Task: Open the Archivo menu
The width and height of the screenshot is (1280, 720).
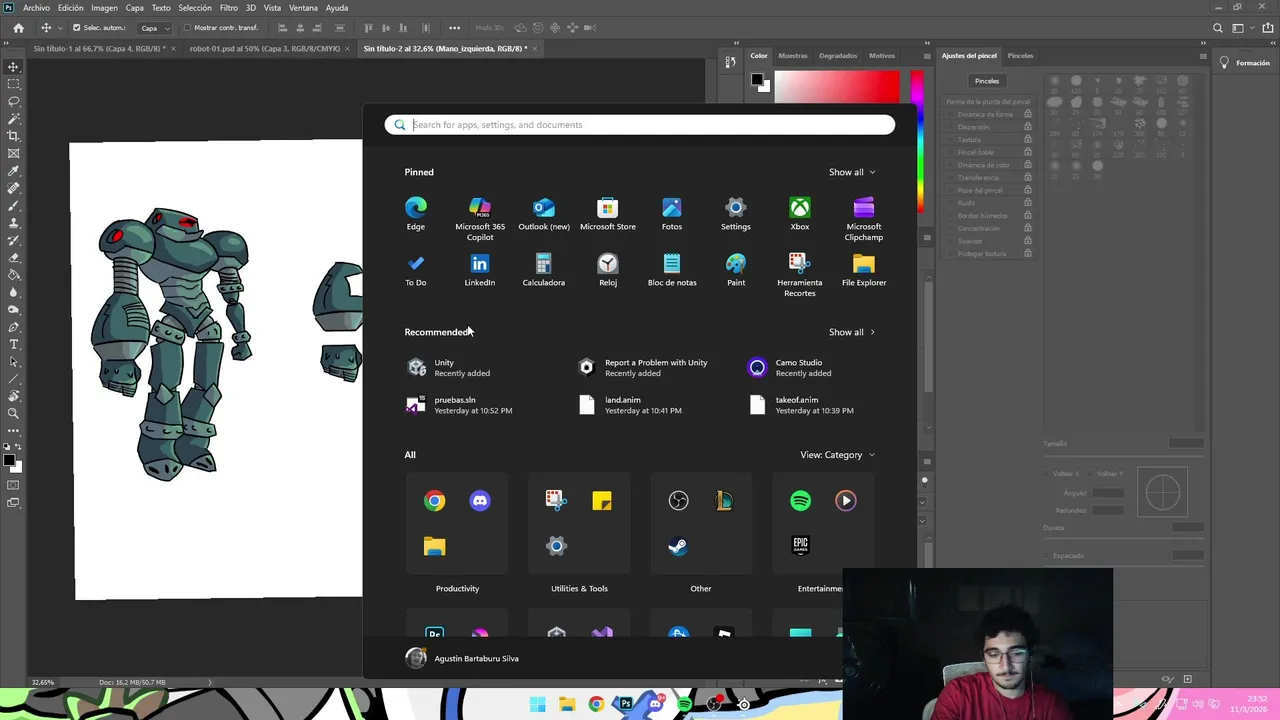Action: [36, 8]
